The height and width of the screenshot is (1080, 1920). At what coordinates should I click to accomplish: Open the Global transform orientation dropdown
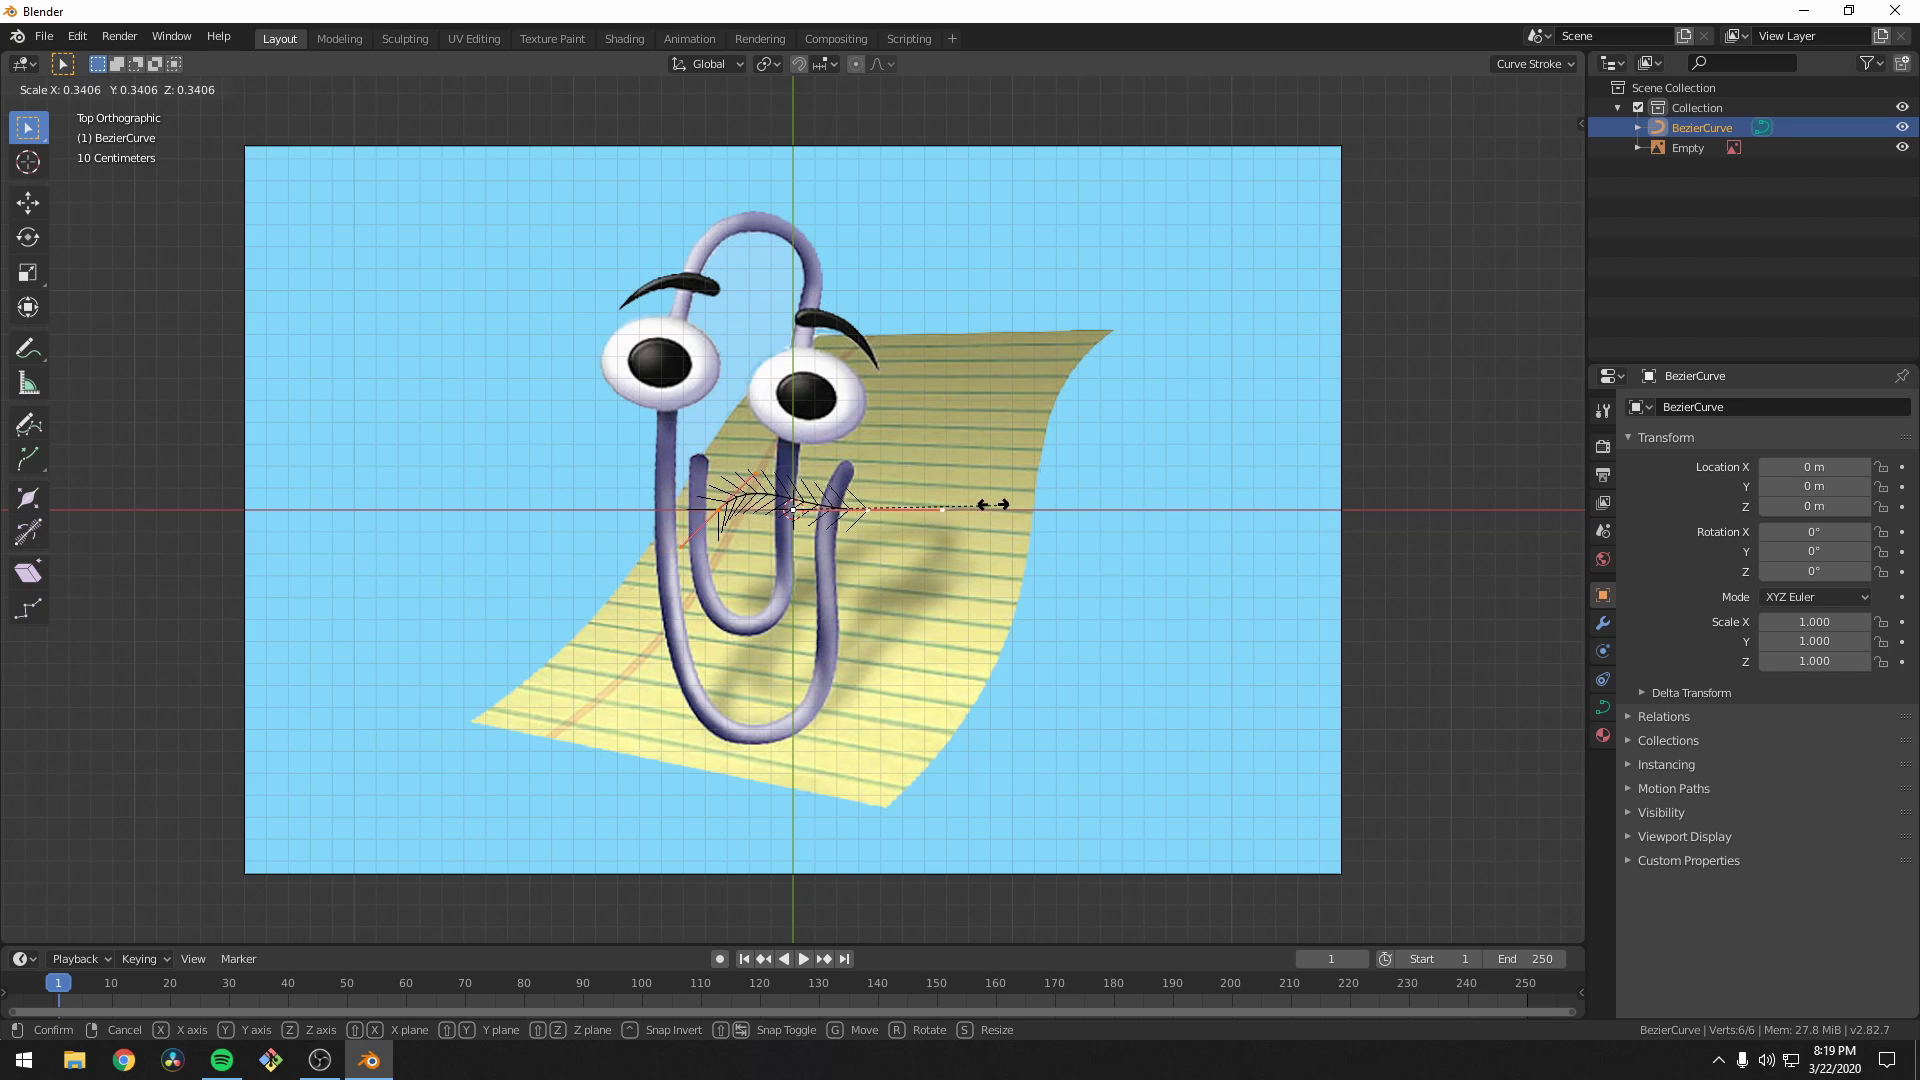[x=707, y=63]
